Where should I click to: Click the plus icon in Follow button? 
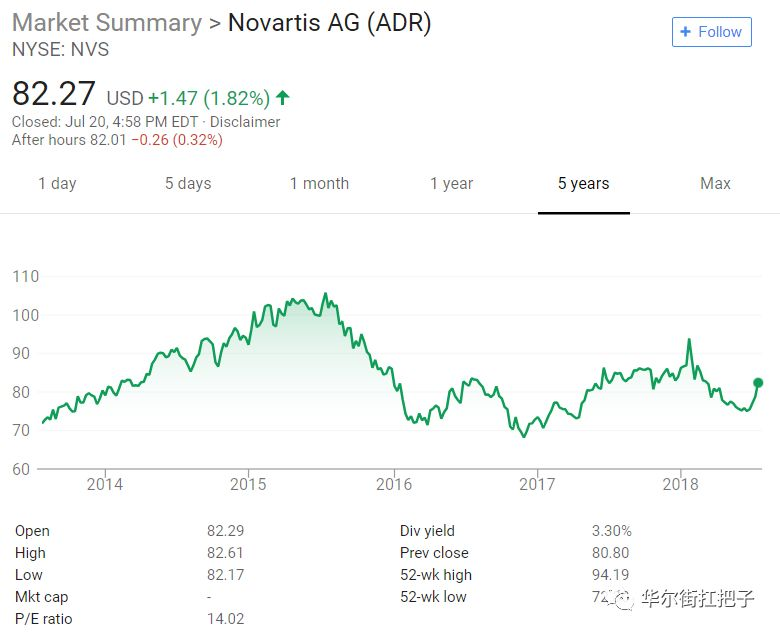point(685,31)
